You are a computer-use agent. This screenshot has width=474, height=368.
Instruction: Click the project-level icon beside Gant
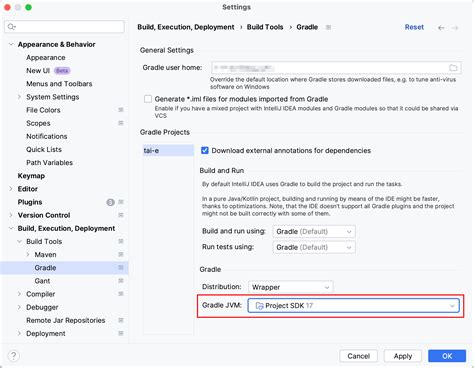point(121,281)
